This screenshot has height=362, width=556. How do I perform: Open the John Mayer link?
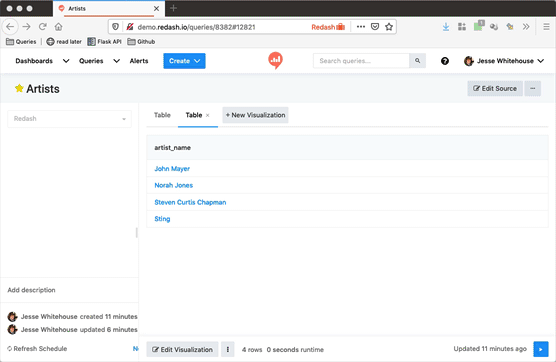(x=172, y=169)
